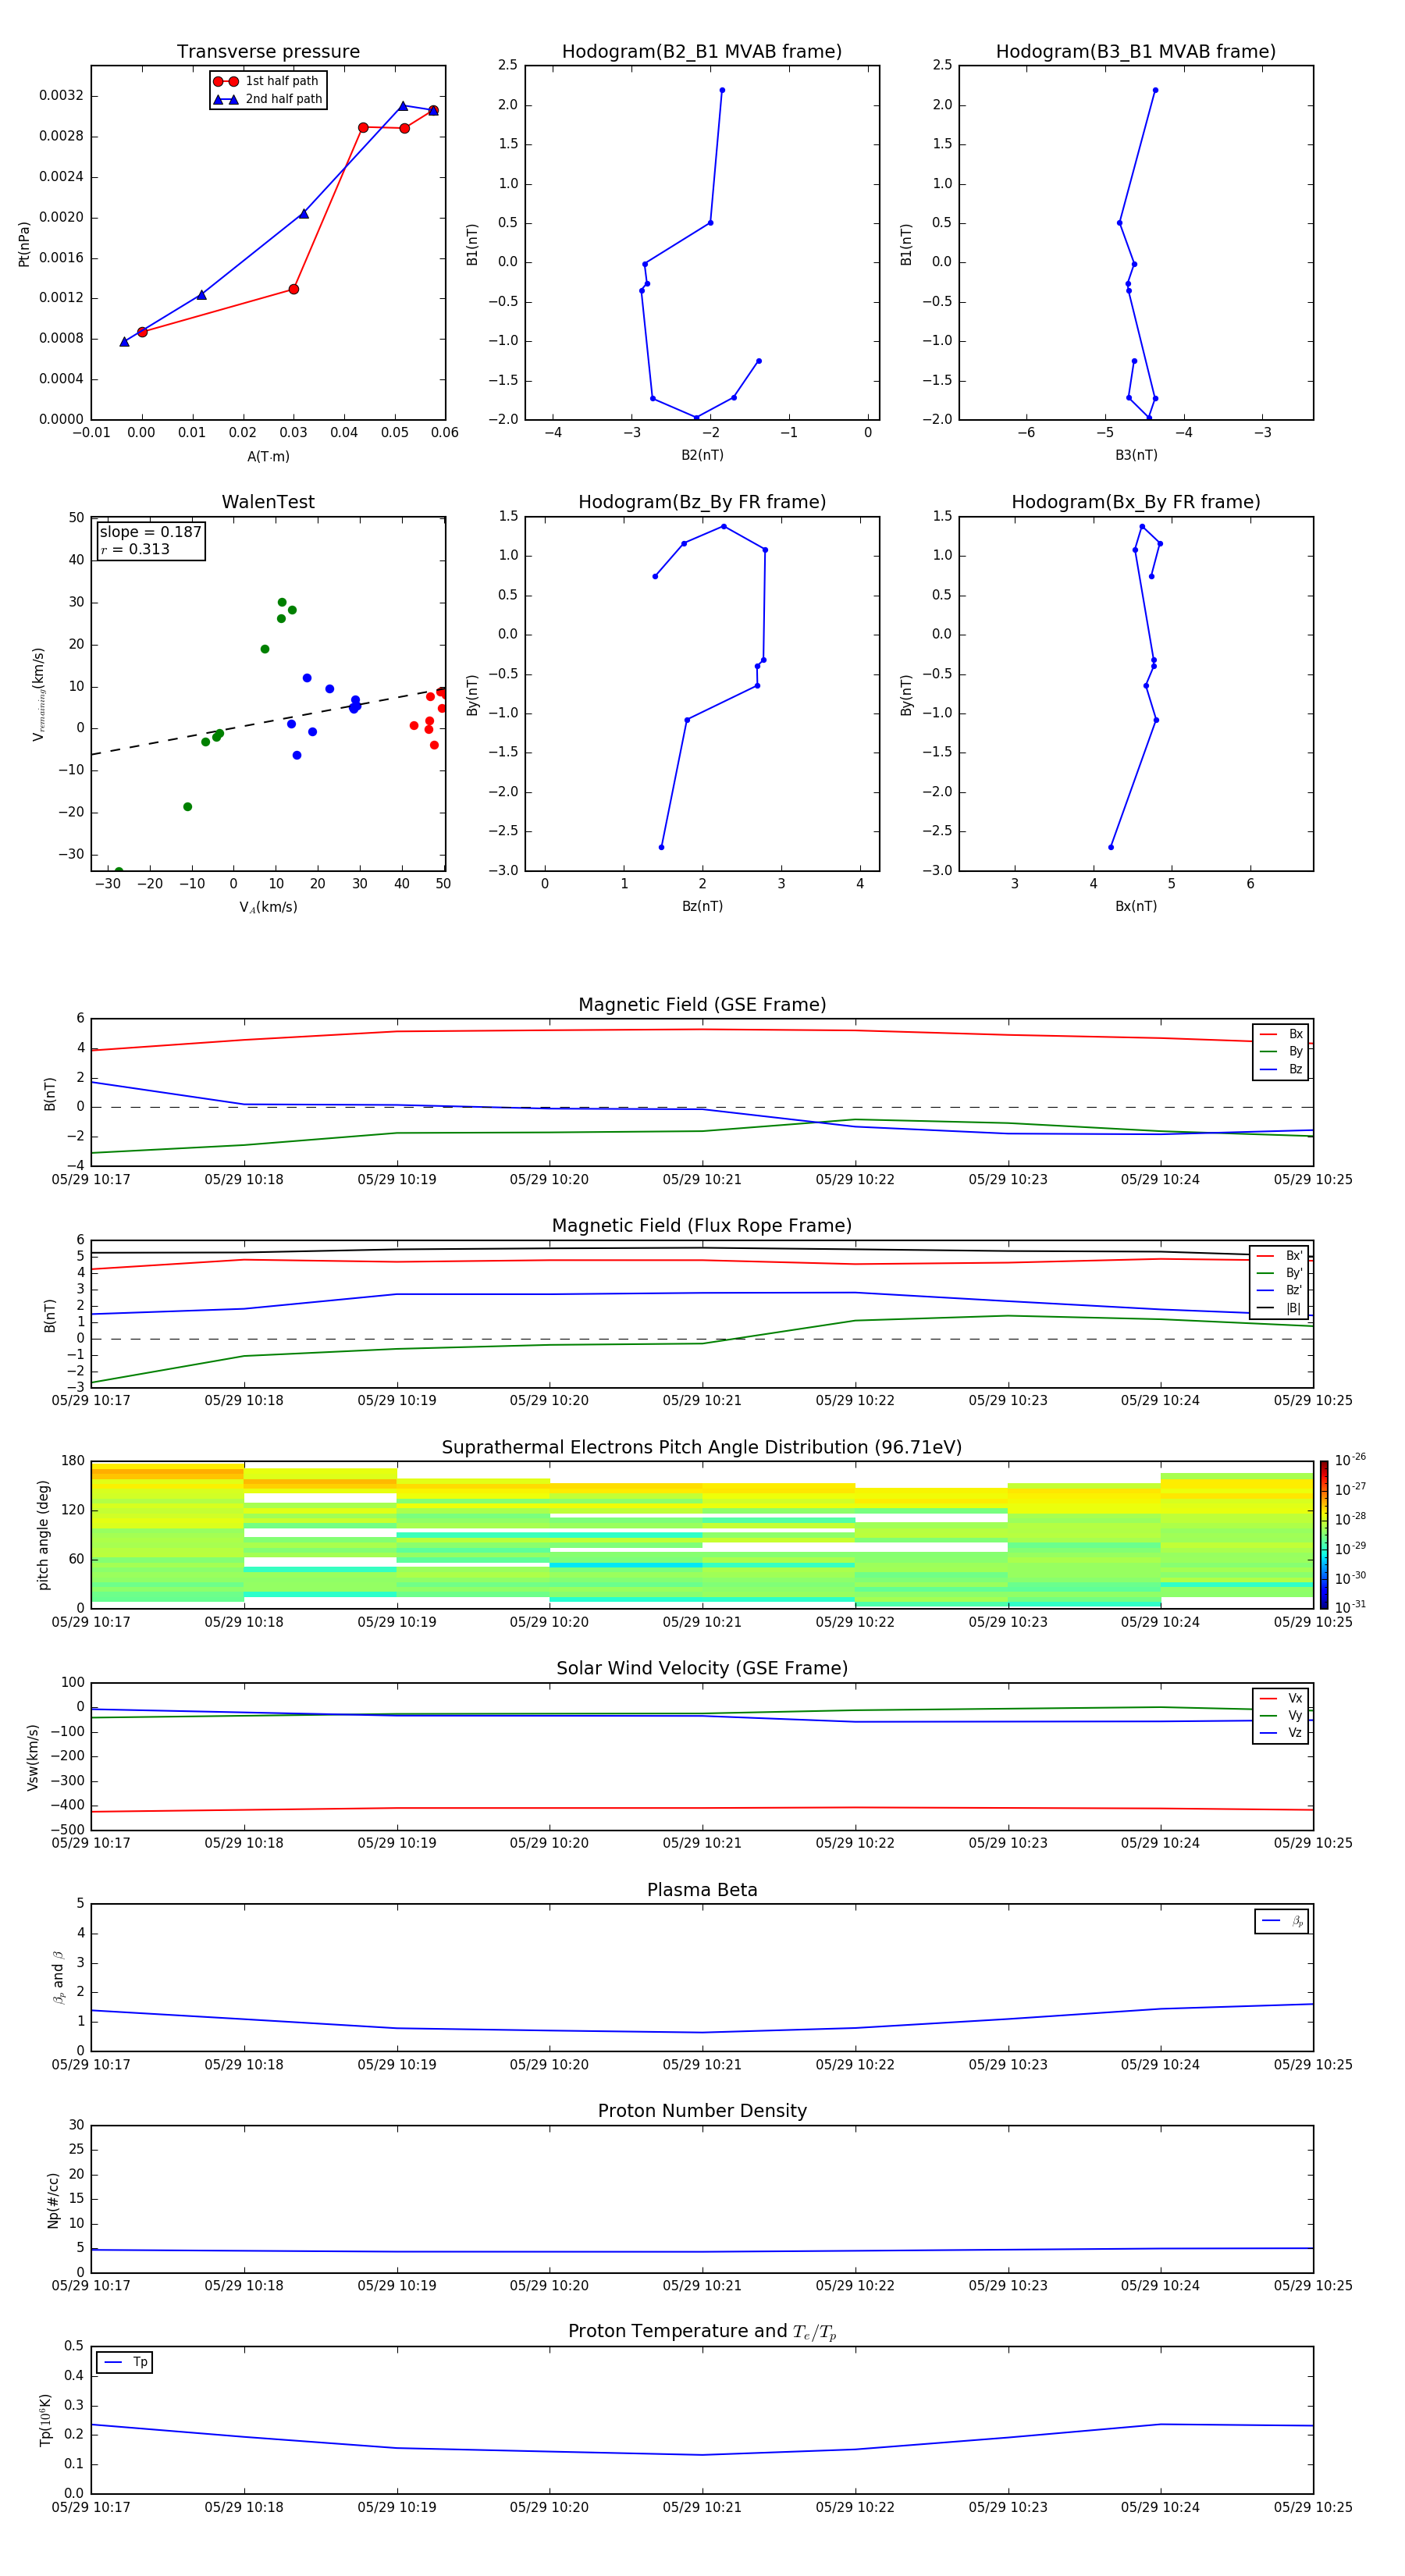Click the "Magnetic Field (Flux Rope Frame)" title
The height and width of the screenshot is (2576, 1405).
point(702,1226)
